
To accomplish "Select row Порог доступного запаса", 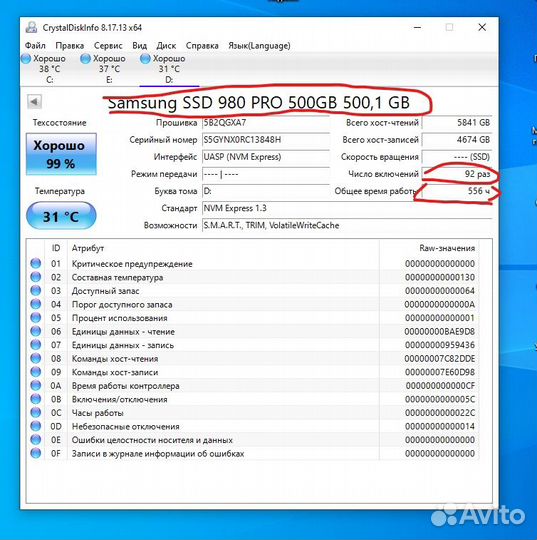I will tap(253, 304).
